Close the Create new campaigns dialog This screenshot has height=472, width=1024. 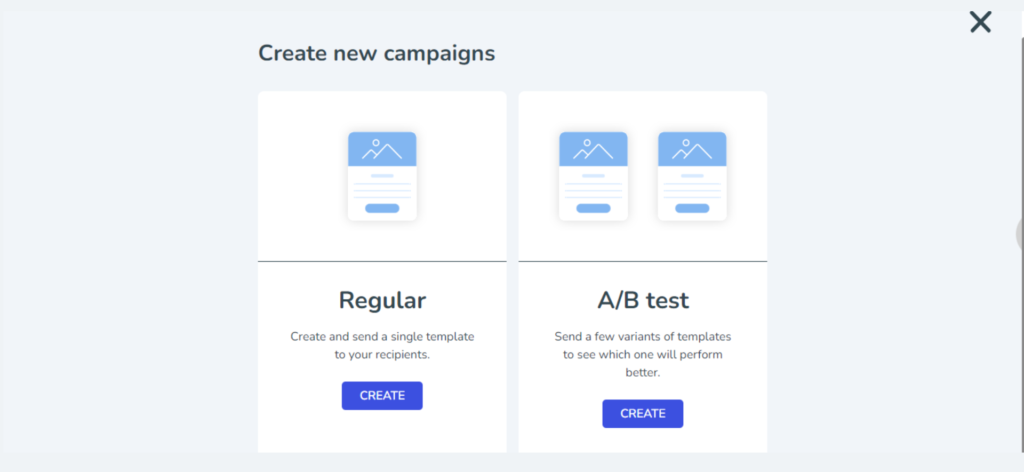click(x=980, y=22)
